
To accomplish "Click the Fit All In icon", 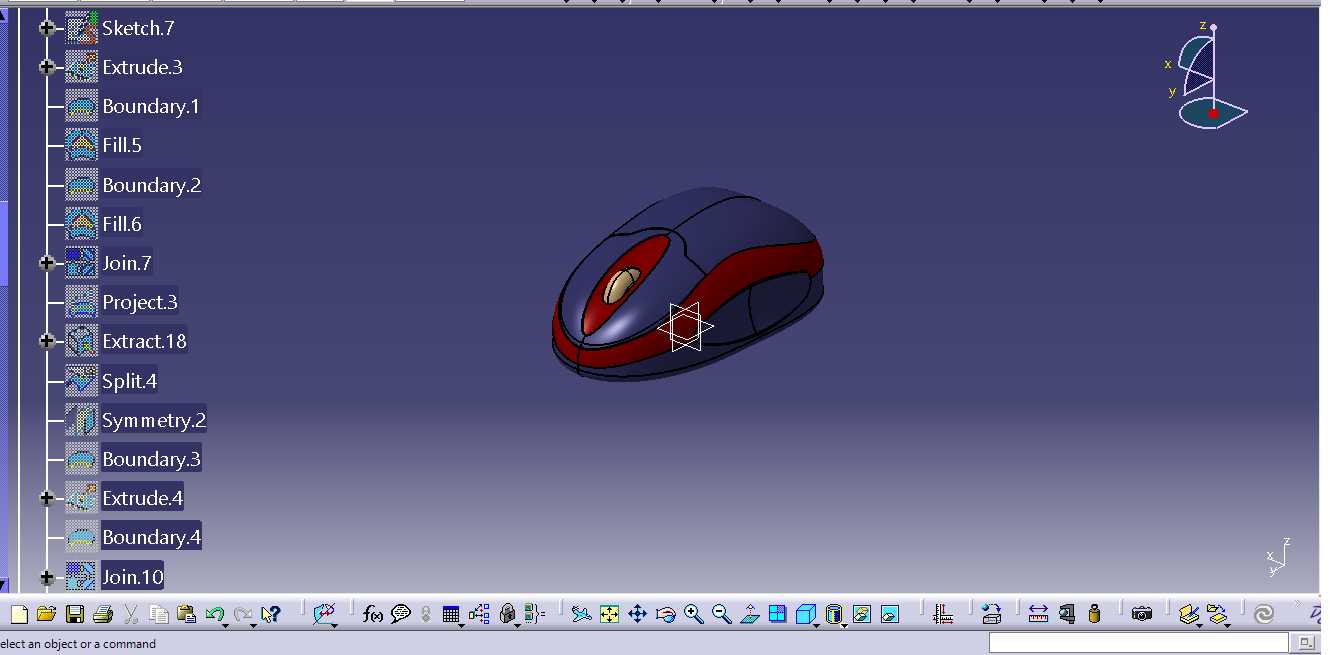I will (609, 614).
